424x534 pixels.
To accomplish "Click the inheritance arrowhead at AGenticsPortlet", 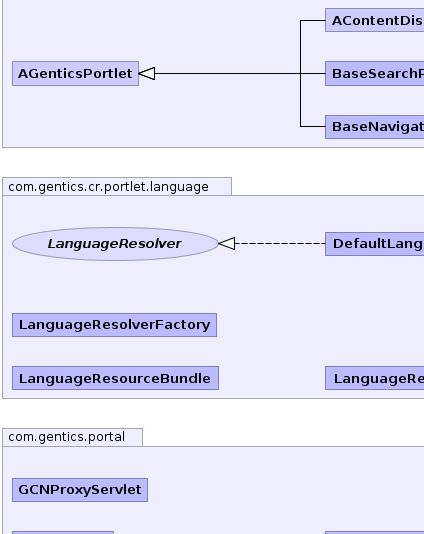I will click(x=147, y=74).
